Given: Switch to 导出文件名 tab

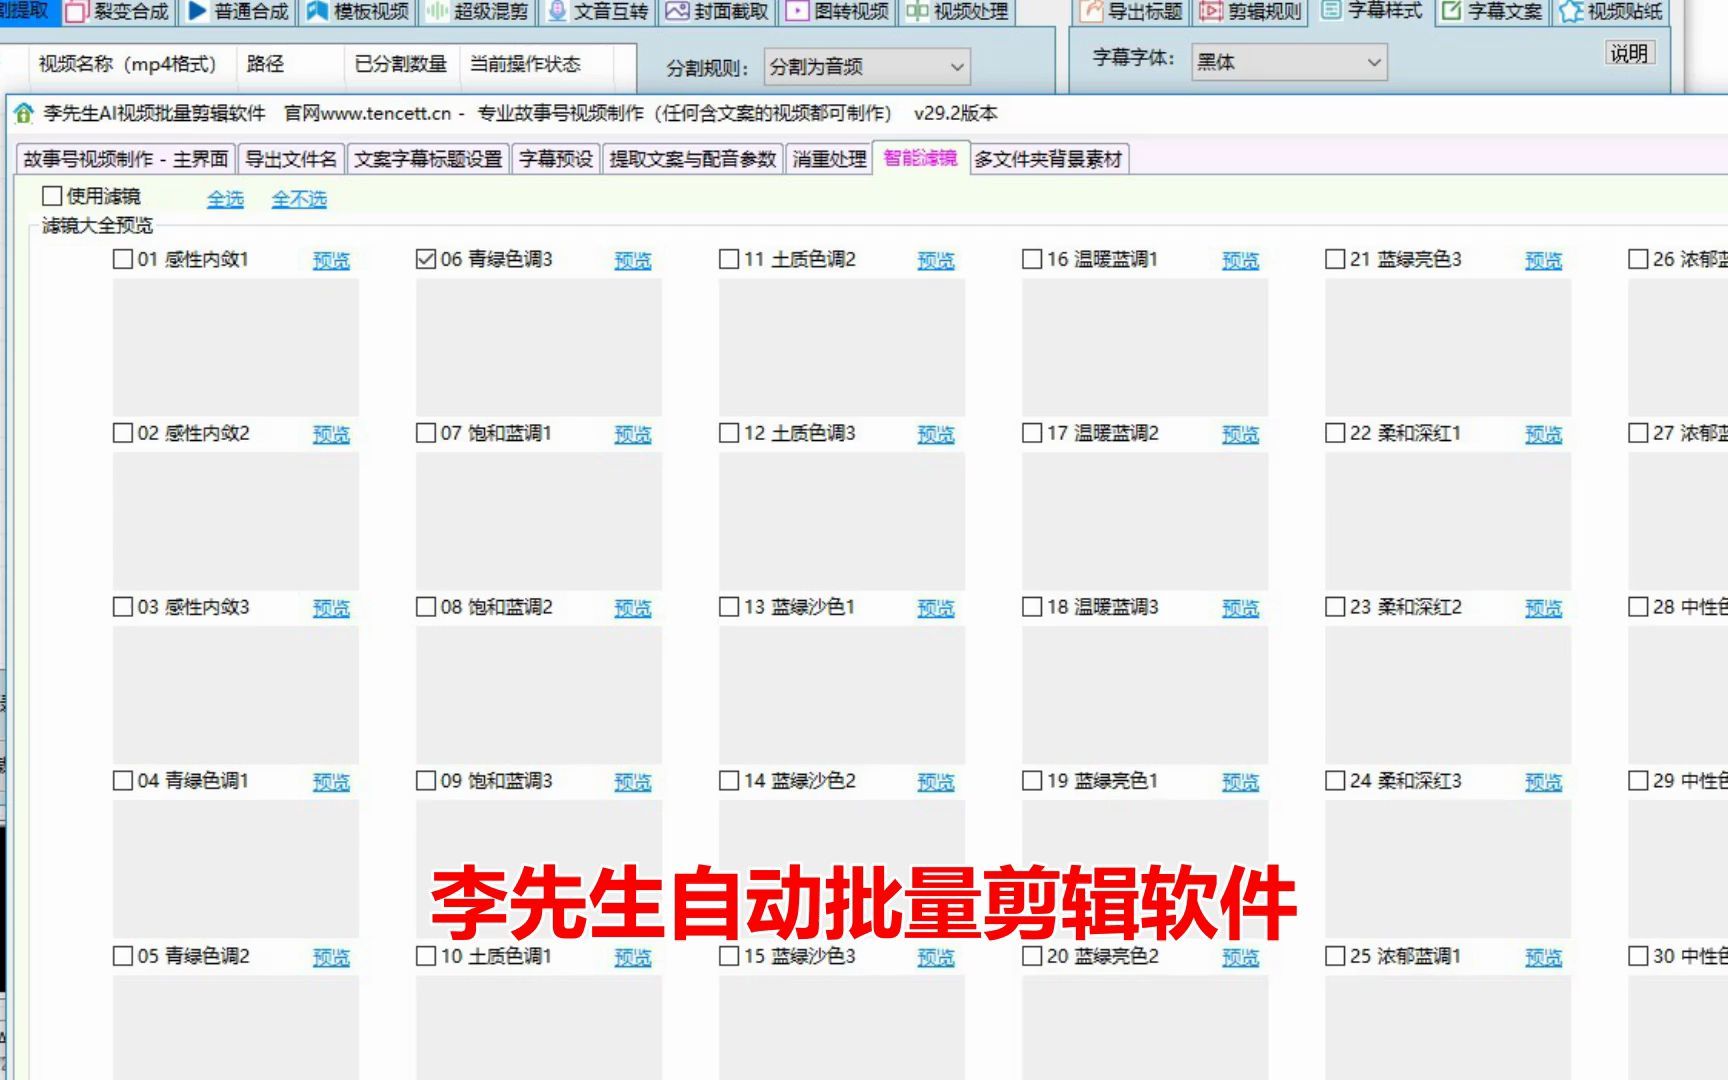Looking at the screenshot, I should click(x=291, y=159).
